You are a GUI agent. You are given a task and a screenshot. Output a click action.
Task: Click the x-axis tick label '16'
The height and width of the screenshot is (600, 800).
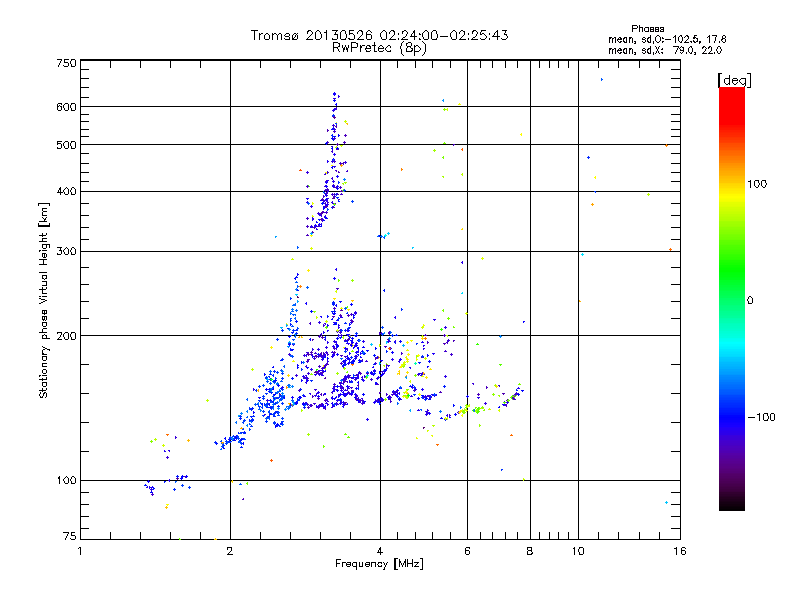tap(680, 551)
